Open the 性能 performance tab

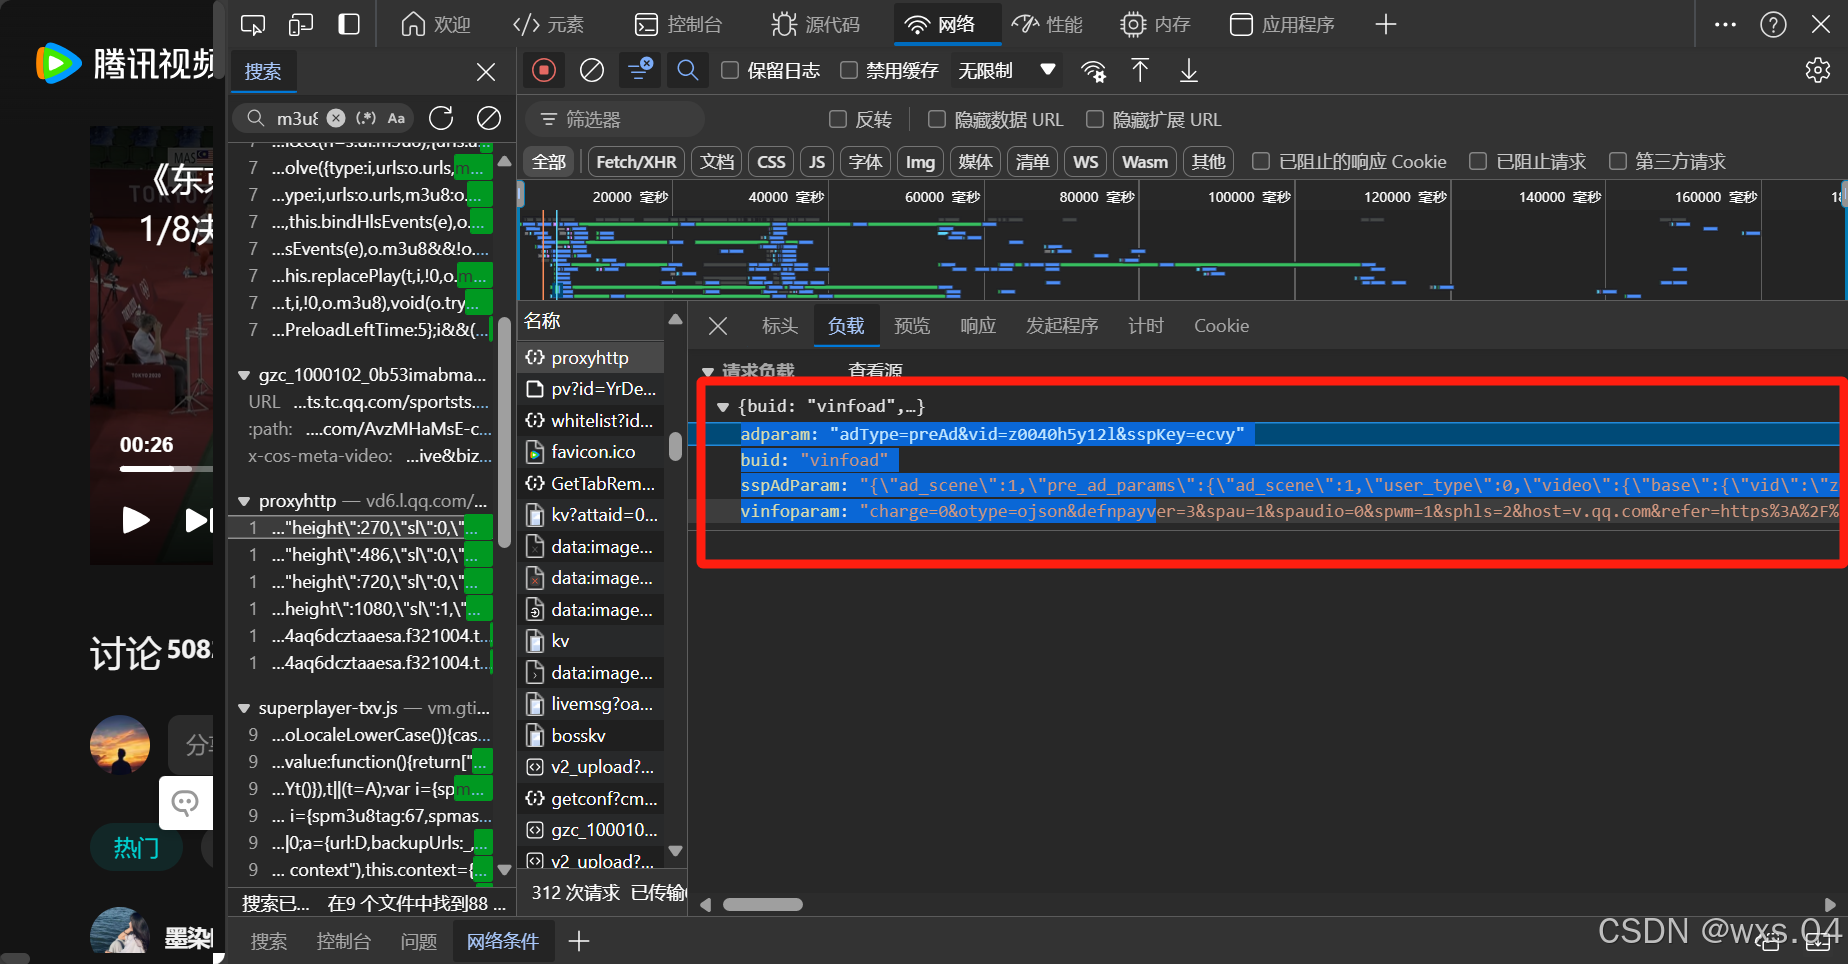click(1047, 24)
